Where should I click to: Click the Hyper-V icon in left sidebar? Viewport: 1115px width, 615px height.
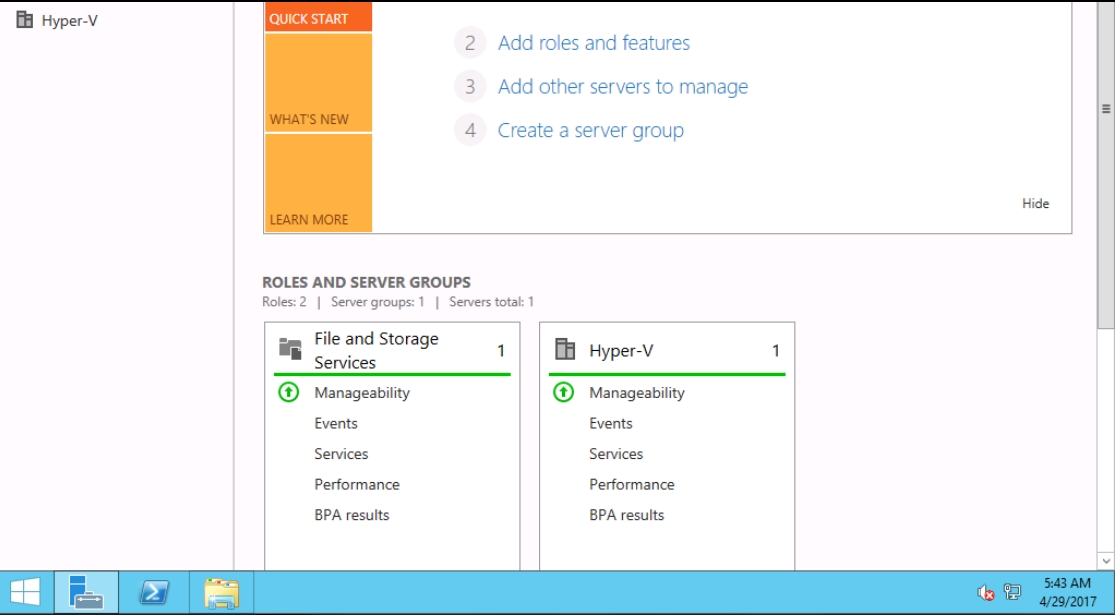click(x=25, y=20)
